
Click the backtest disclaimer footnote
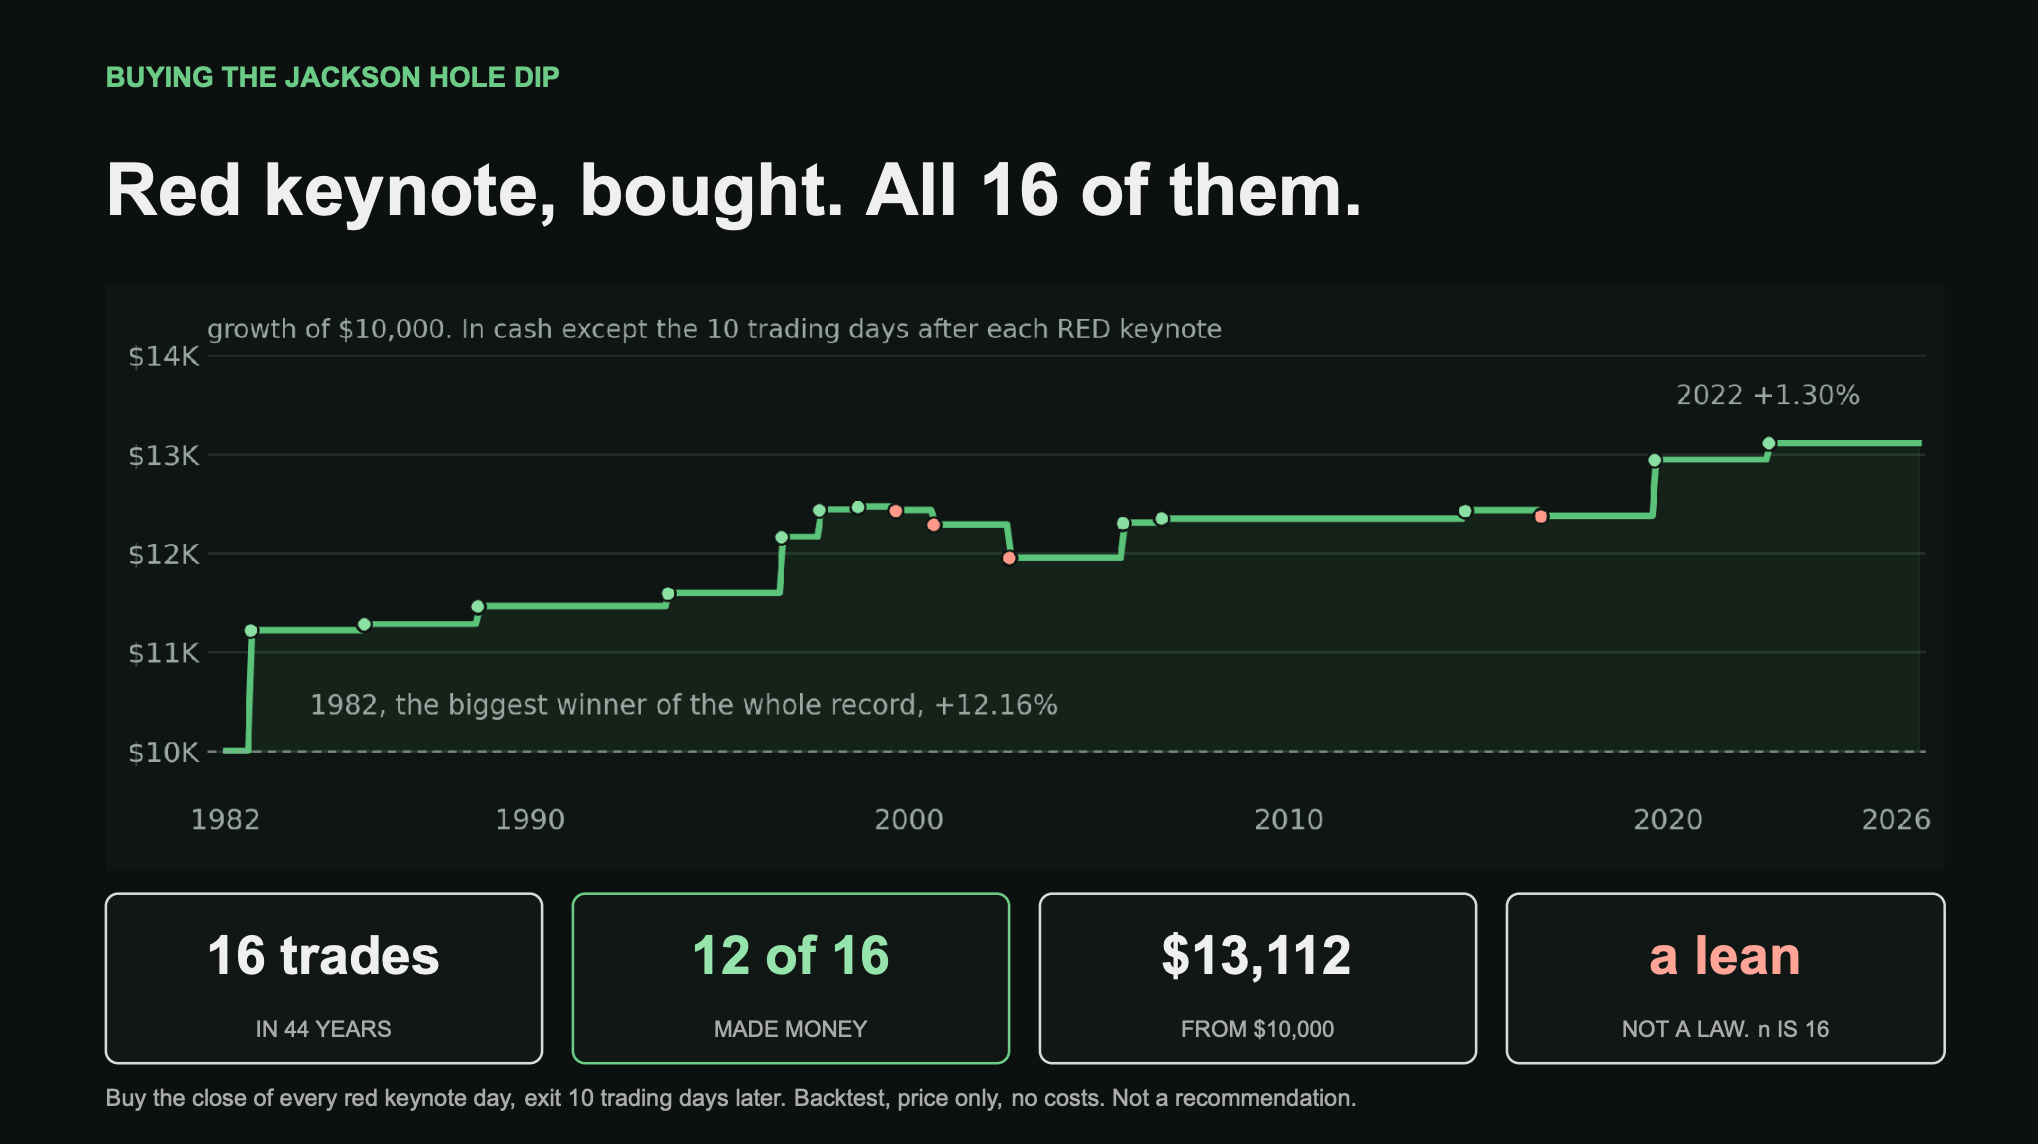pyautogui.click(x=731, y=1098)
